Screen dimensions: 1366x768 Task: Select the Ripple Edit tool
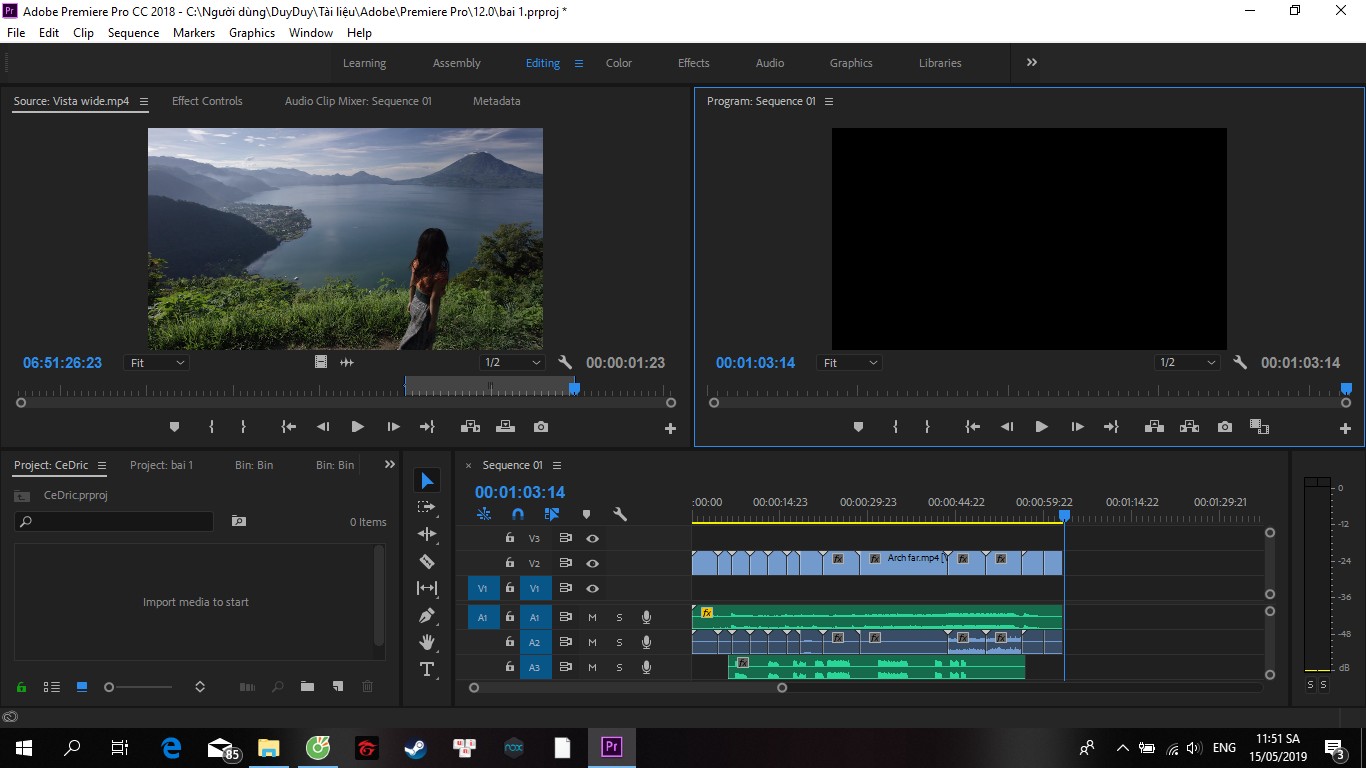[427, 534]
